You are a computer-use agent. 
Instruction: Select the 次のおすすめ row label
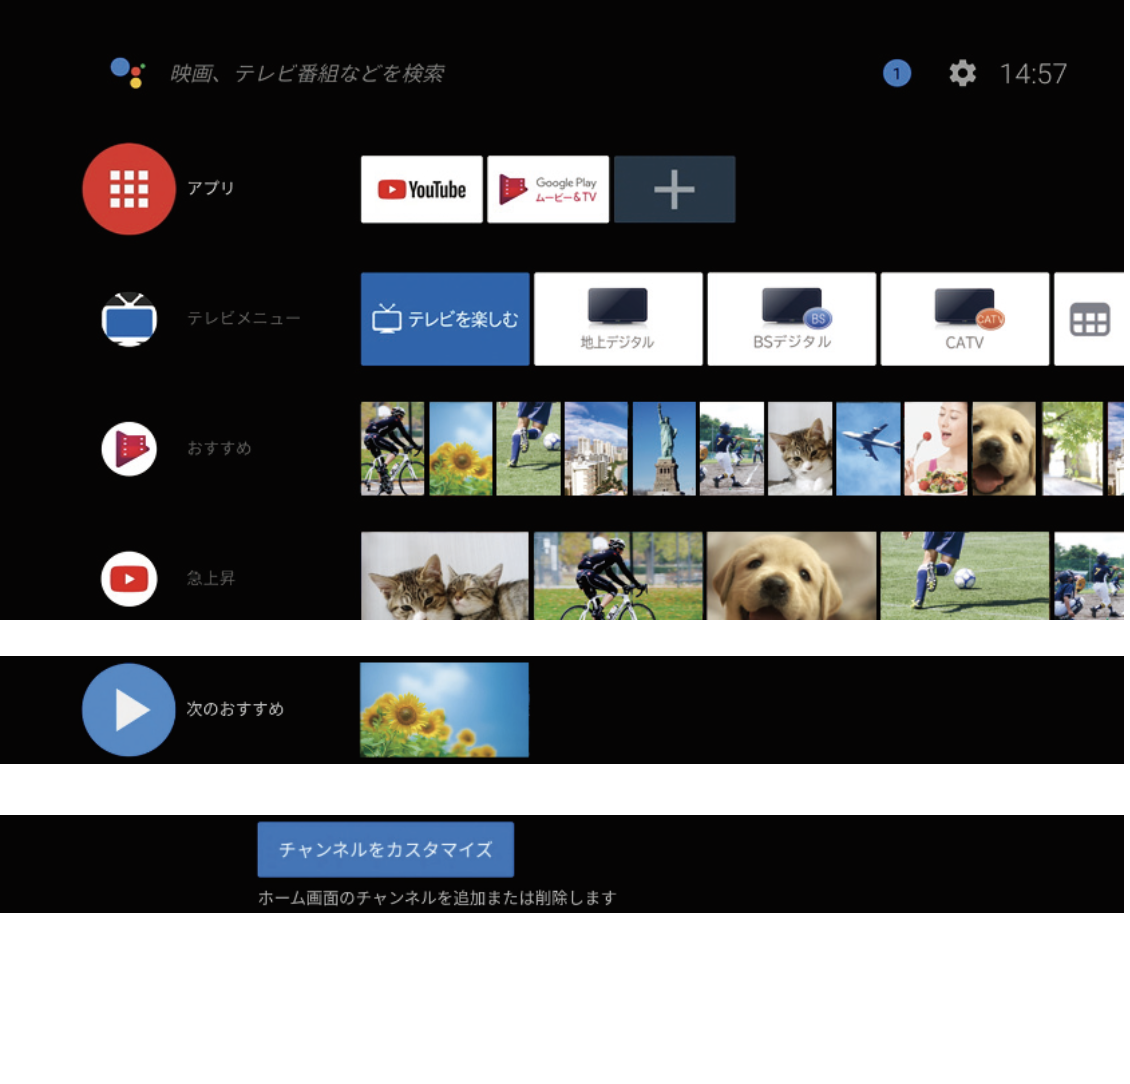point(236,709)
